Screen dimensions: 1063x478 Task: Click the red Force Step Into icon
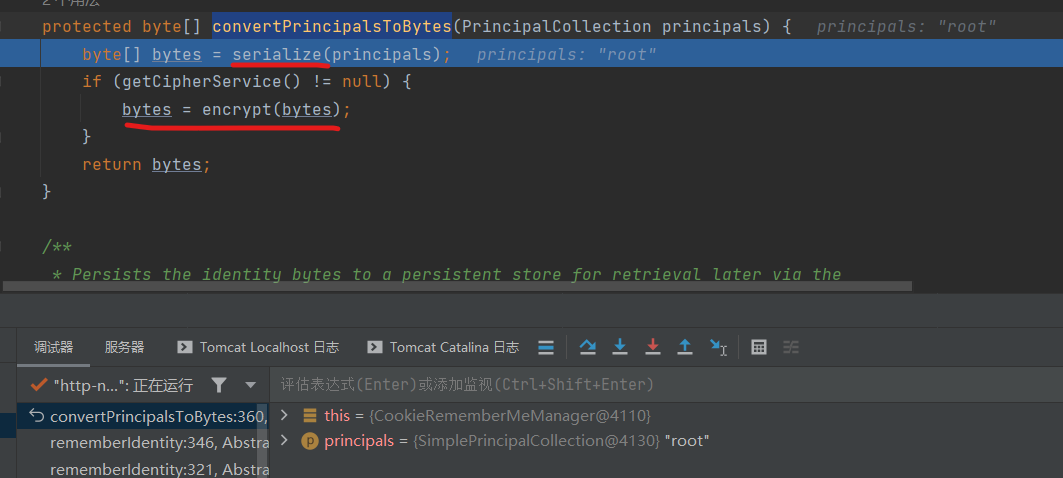653,347
